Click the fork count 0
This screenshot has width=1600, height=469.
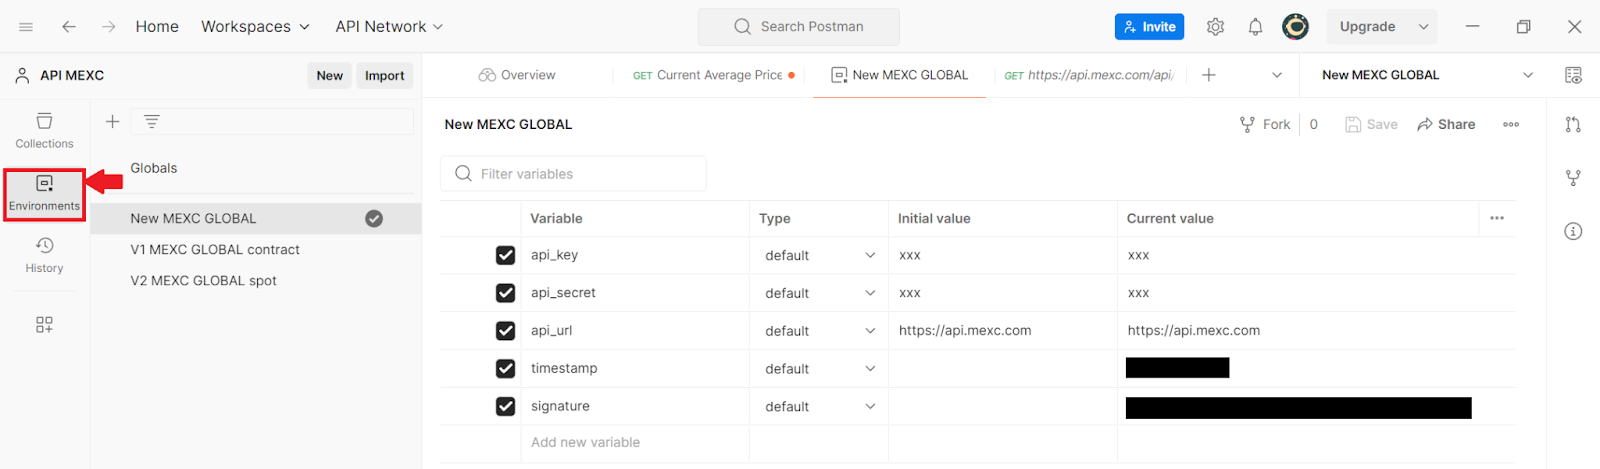(x=1313, y=124)
